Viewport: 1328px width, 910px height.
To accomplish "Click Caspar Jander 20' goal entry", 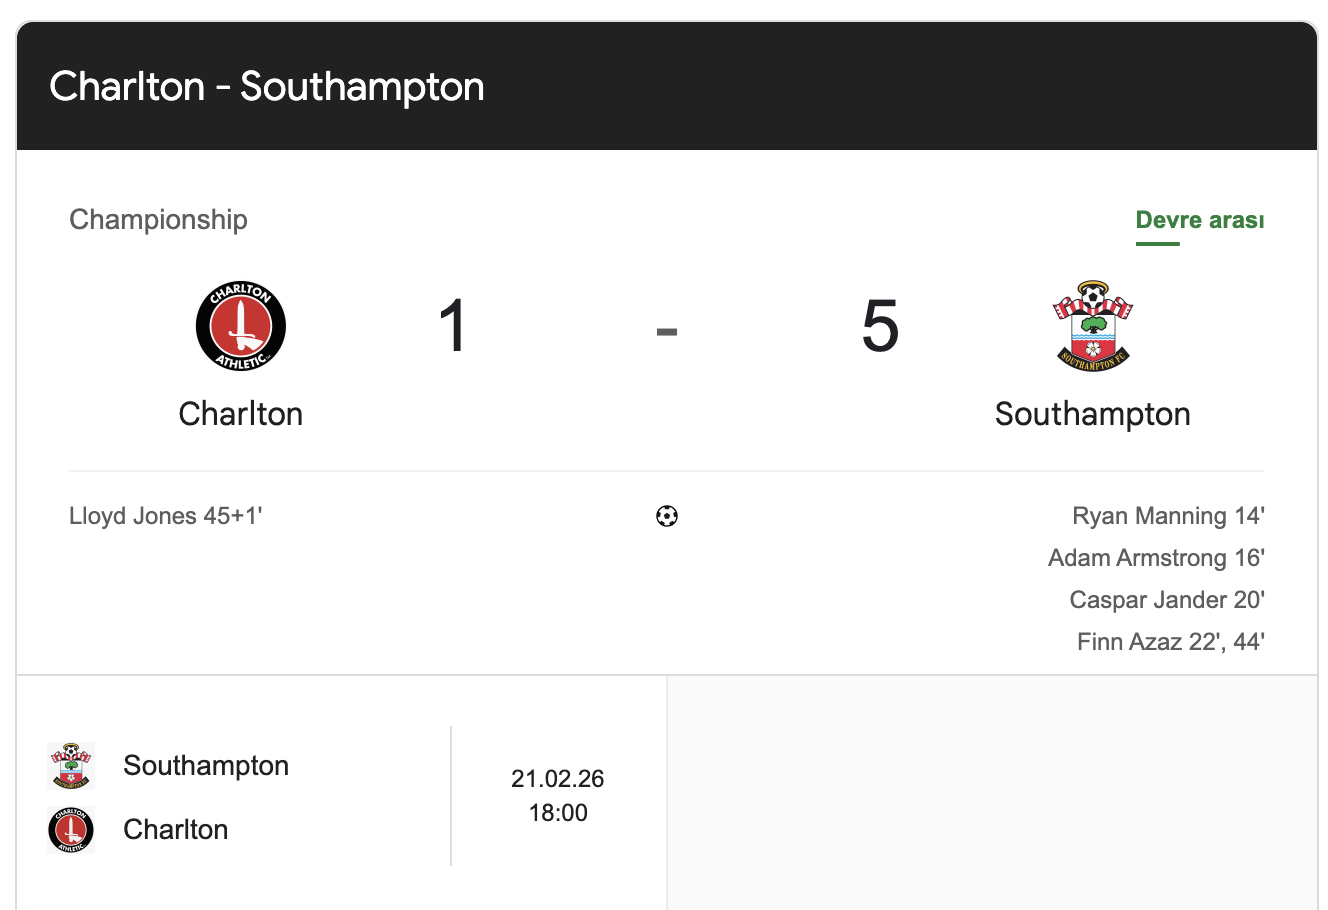I will click(x=1167, y=600).
